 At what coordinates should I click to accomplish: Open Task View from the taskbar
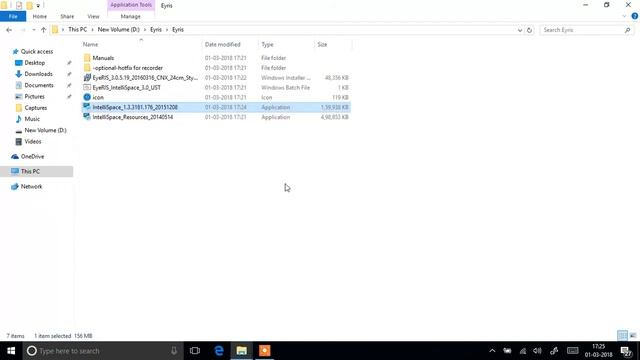195,351
